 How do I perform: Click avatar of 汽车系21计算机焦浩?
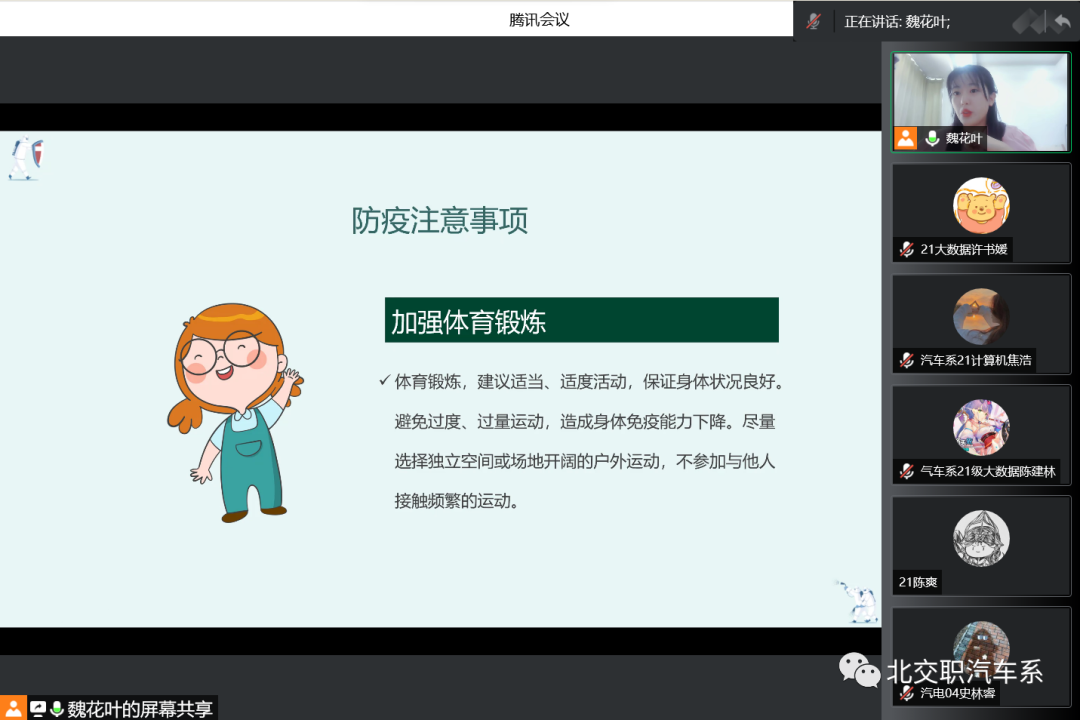pos(980,316)
